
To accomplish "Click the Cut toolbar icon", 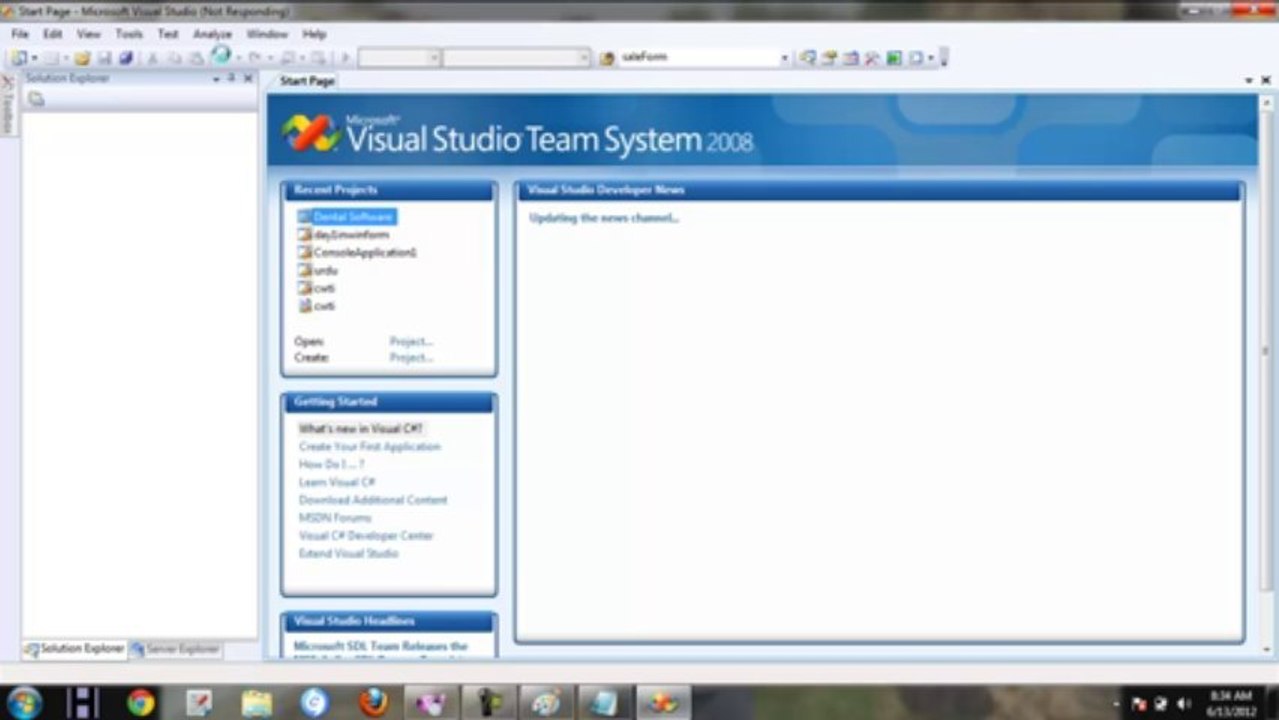I will tap(152, 58).
